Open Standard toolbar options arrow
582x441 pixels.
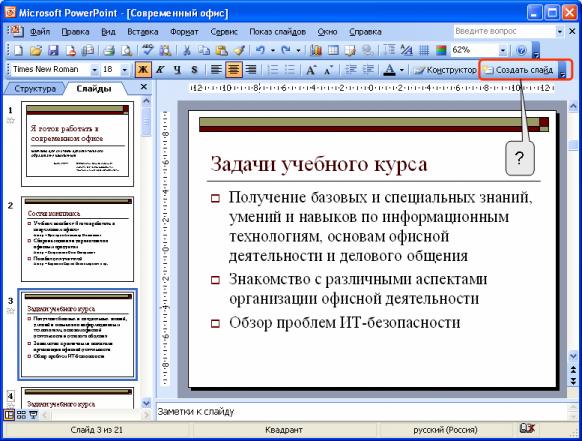536,50
